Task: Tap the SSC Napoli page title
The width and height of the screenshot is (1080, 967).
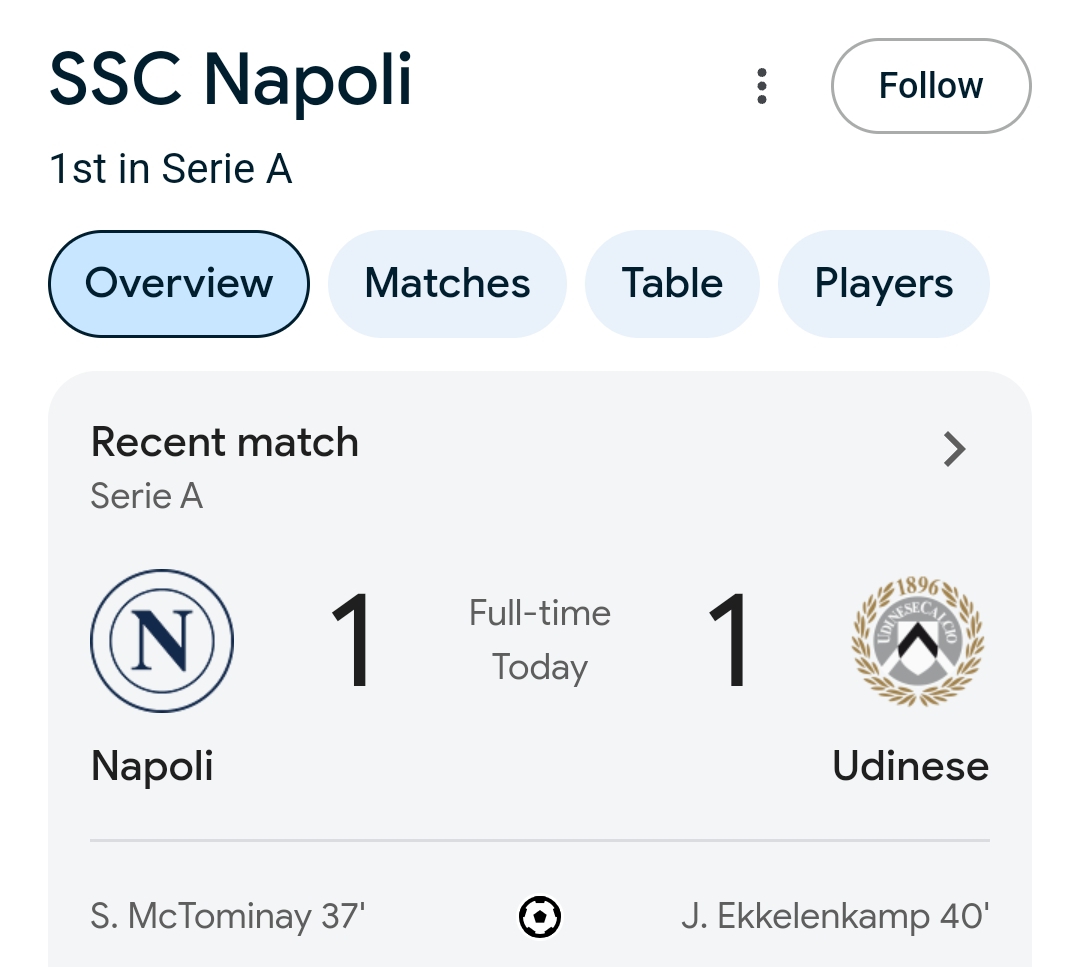Action: (231, 80)
